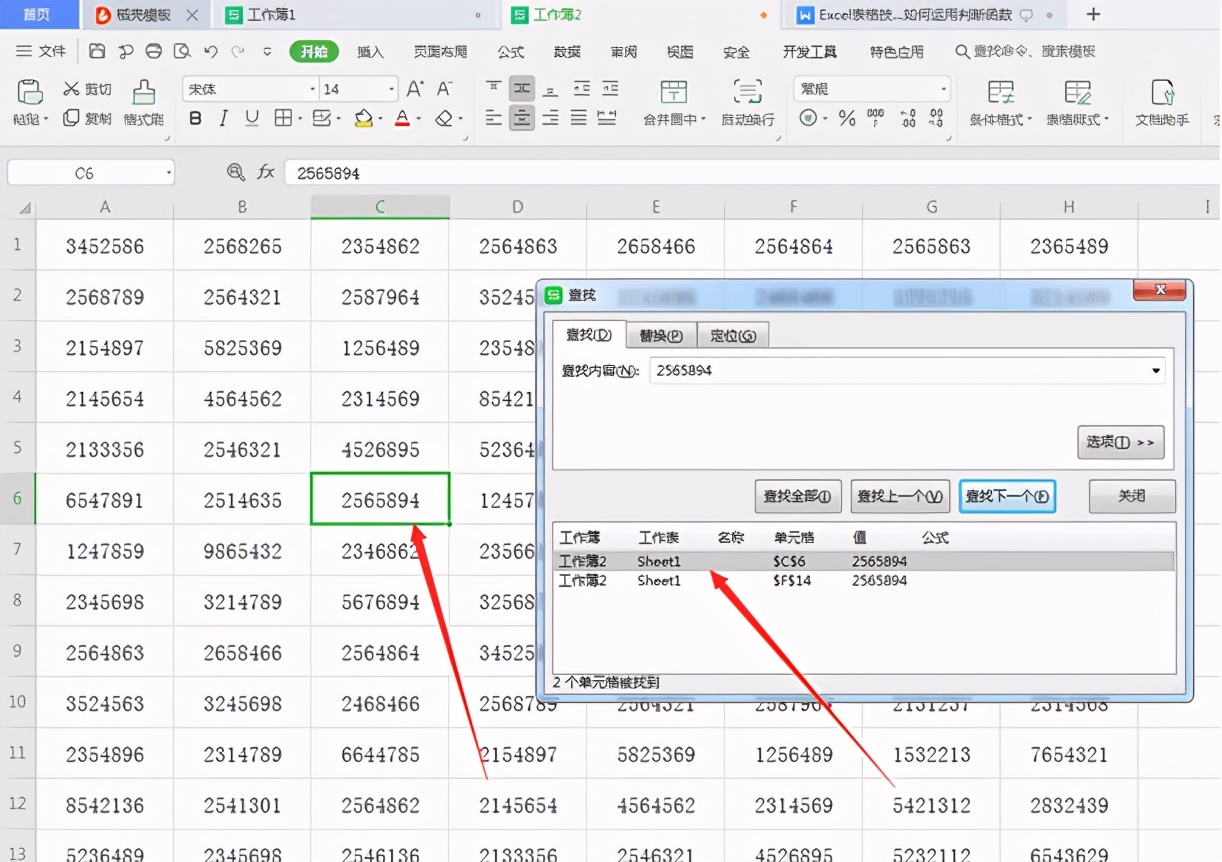Viewport: 1222px width, 862px height.
Task: Open Document Assistant (文档助手)
Action: coord(1162,103)
